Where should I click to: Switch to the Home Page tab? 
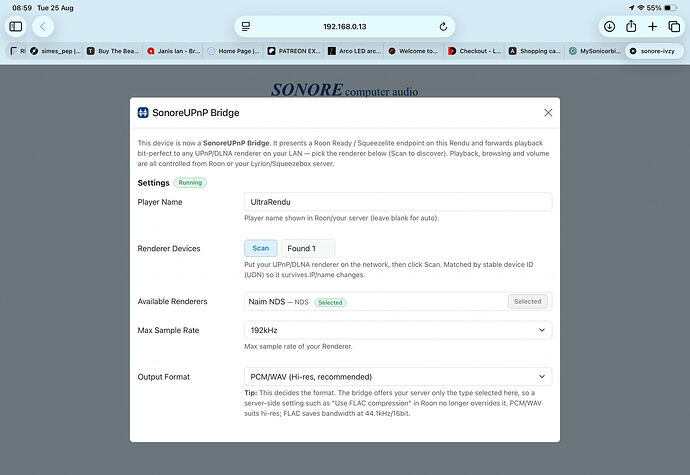(233, 51)
